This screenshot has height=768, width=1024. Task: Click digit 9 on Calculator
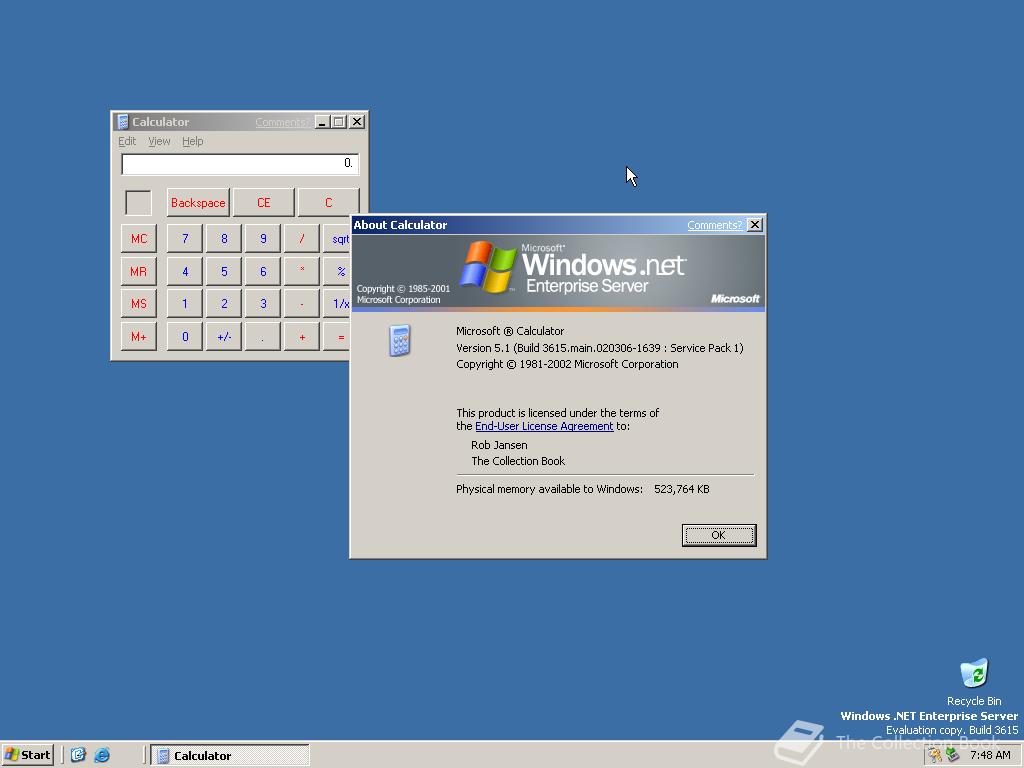click(263, 238)
